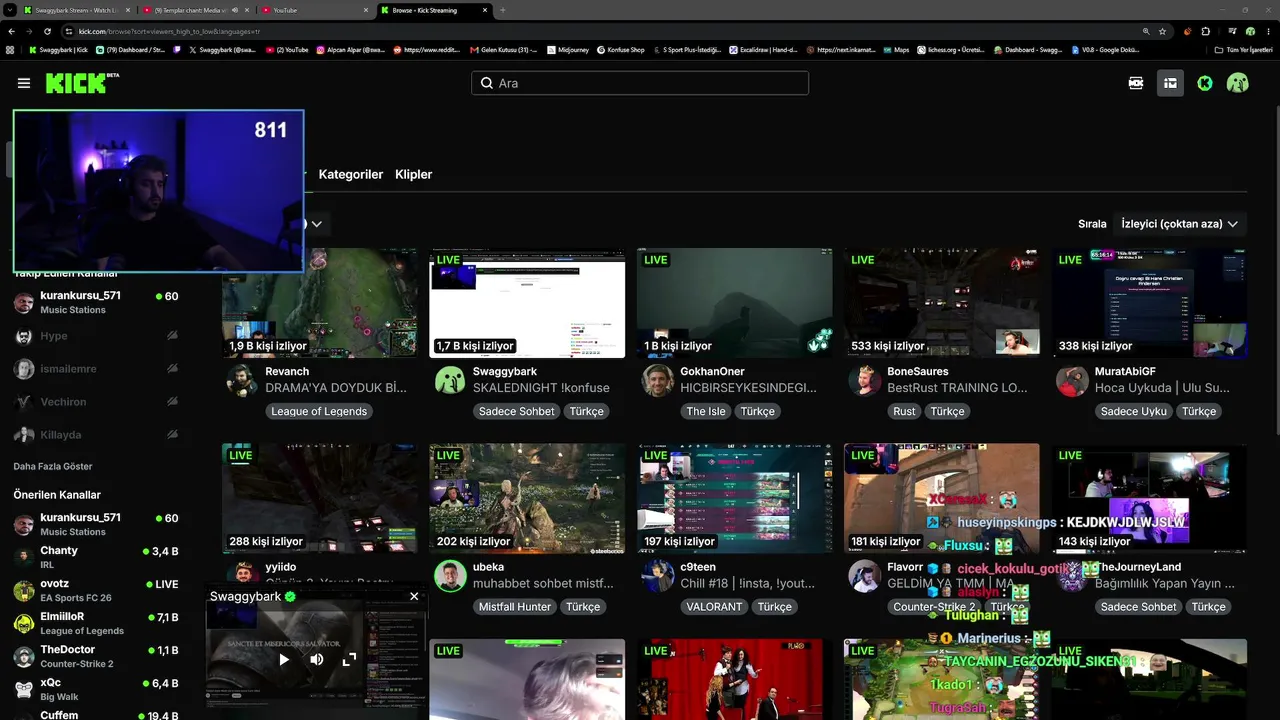Click the Mistfall Hunter category tag

click(x=515, y=607)
